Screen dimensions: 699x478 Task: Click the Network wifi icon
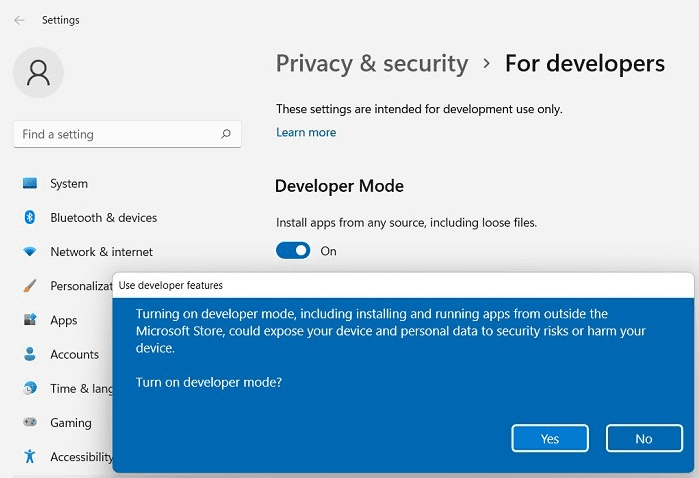coord(30,251)
